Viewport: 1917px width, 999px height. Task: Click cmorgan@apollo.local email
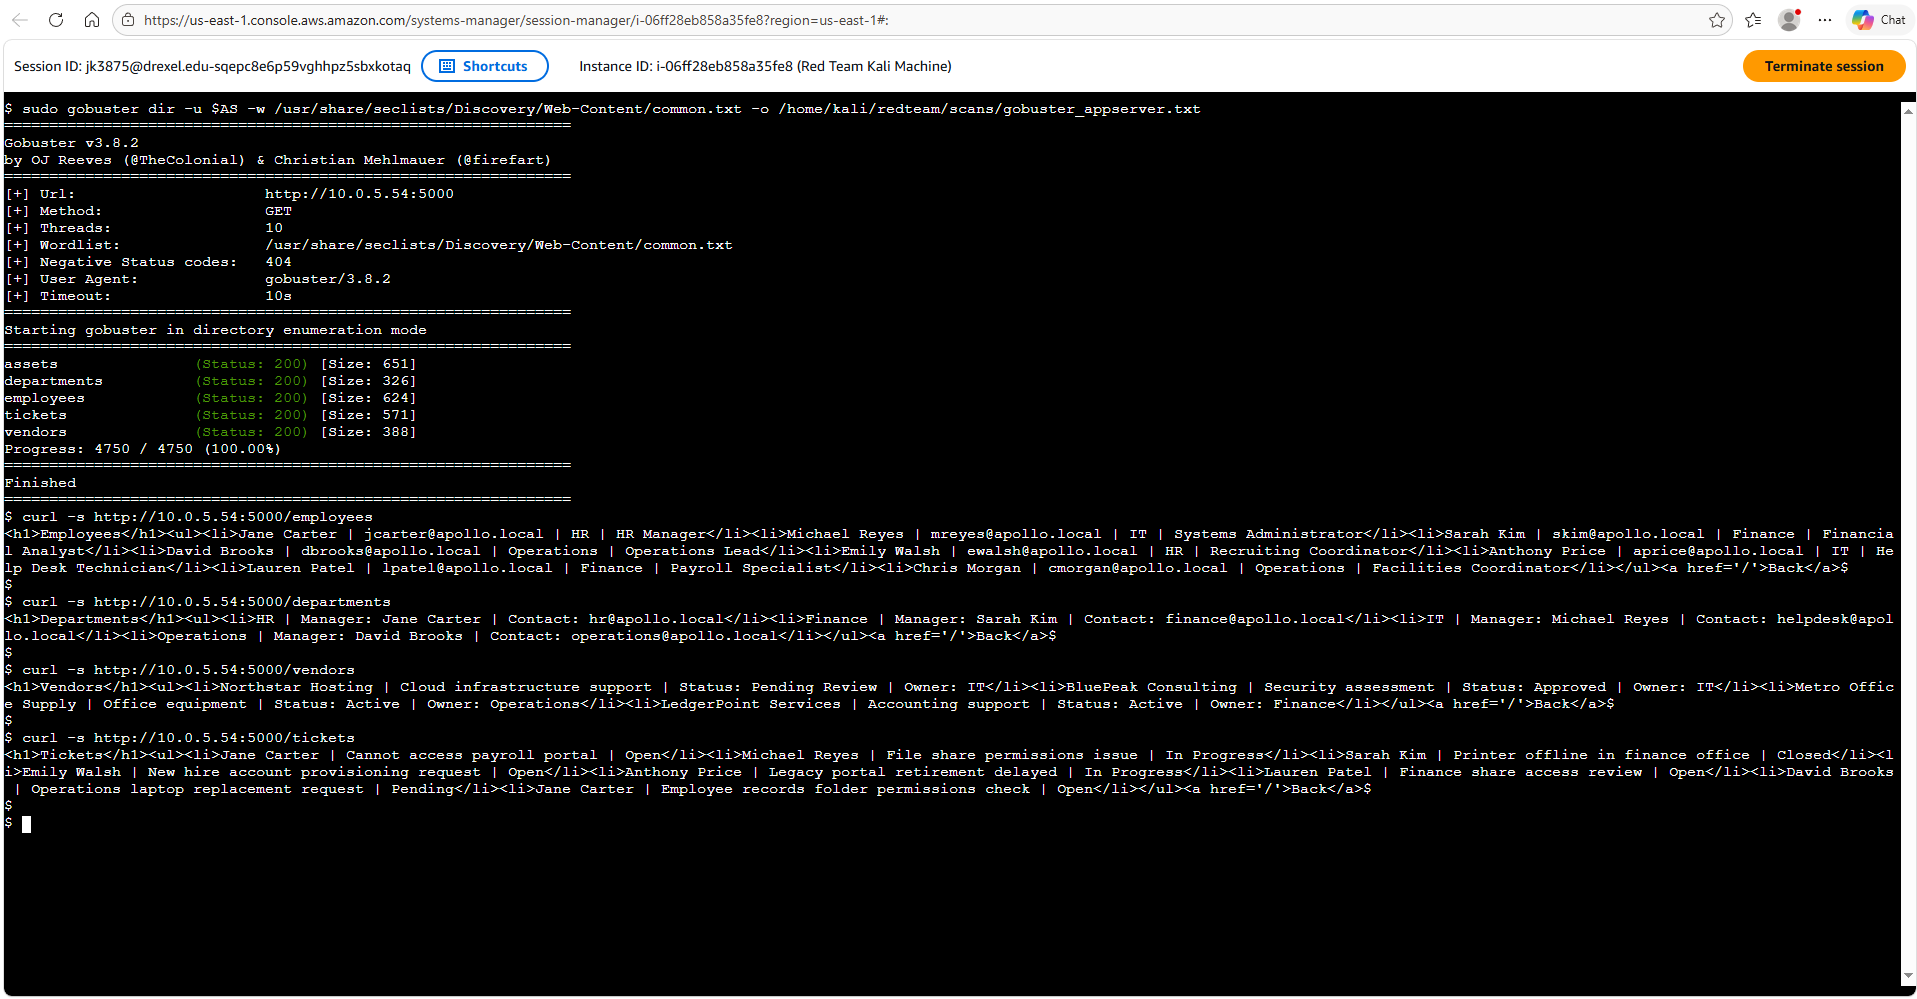[1138, 568]
